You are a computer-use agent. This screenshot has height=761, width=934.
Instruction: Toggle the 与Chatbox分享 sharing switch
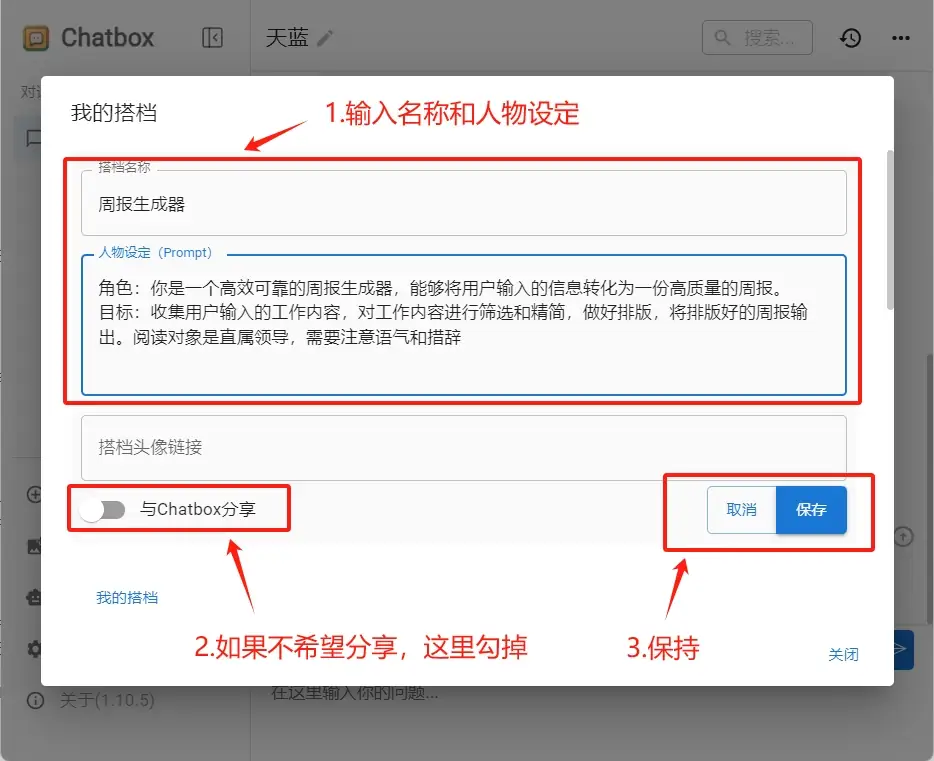tap(103, 510)
